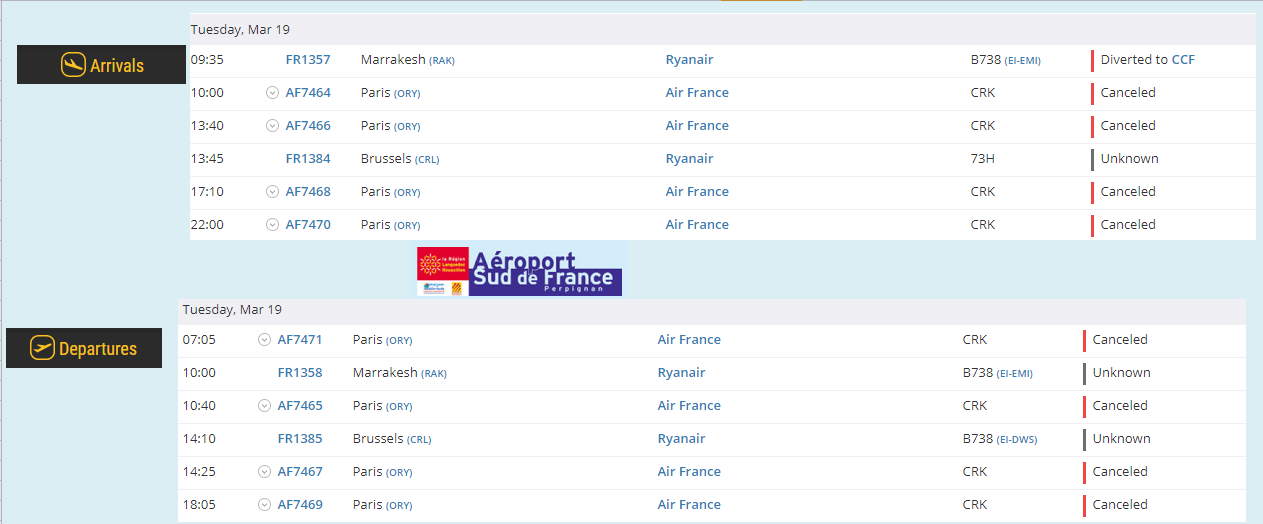Expand departure flight AF7467 details

coord(264,472)
